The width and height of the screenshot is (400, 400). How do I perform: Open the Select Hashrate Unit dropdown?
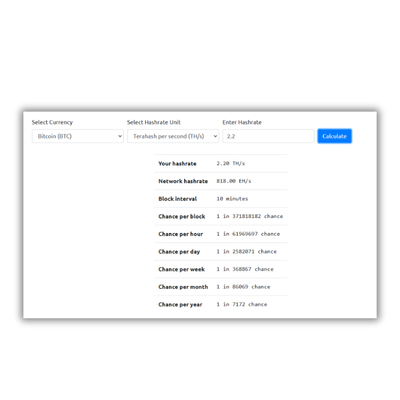[173, 136]
